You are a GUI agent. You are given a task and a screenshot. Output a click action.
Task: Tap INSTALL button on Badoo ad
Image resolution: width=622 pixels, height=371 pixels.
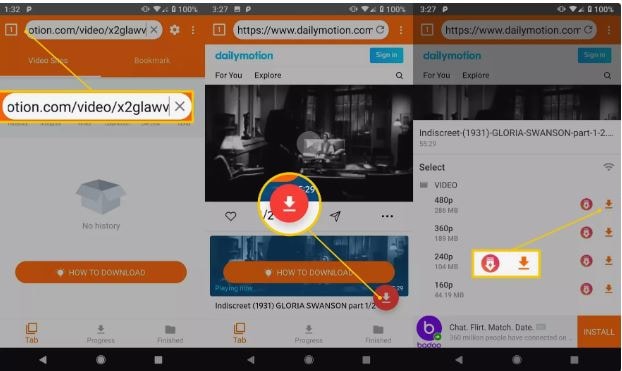(599, 332)
